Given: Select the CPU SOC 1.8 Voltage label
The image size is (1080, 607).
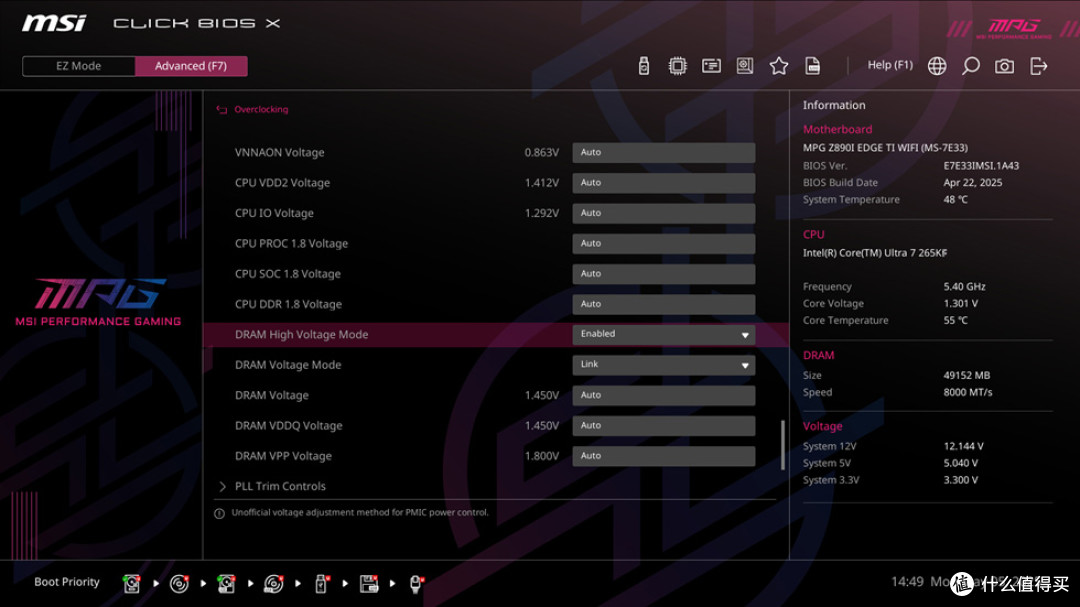Looking at the screenshot, I should coord(288,274).
